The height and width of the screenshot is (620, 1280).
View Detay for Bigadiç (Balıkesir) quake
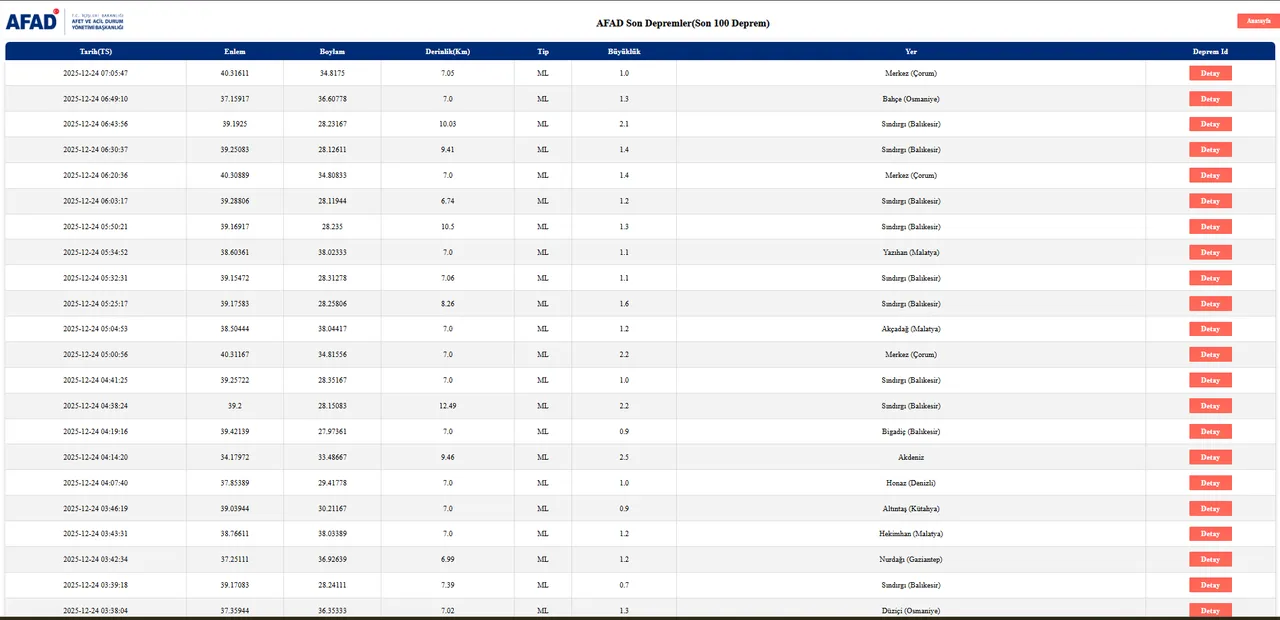click(1210, 431)
